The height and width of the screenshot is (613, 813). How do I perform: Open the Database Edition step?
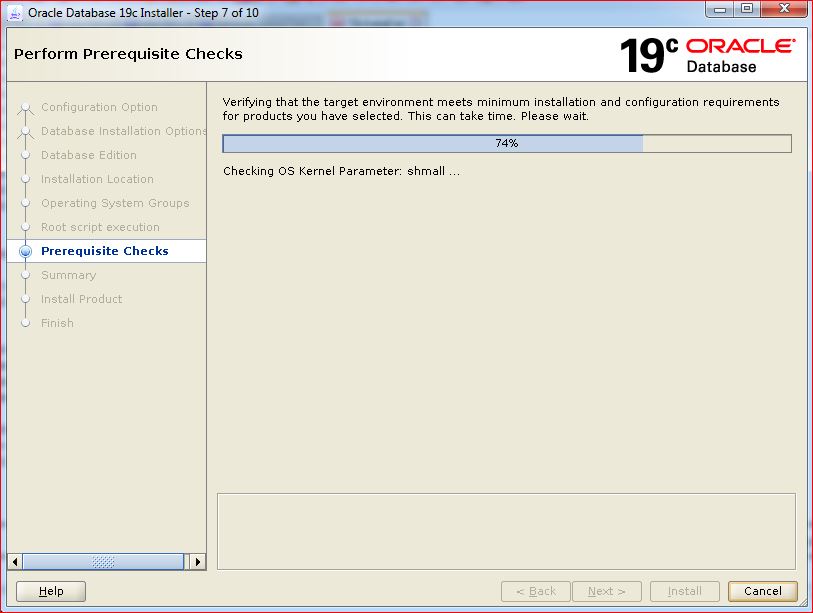89,155
